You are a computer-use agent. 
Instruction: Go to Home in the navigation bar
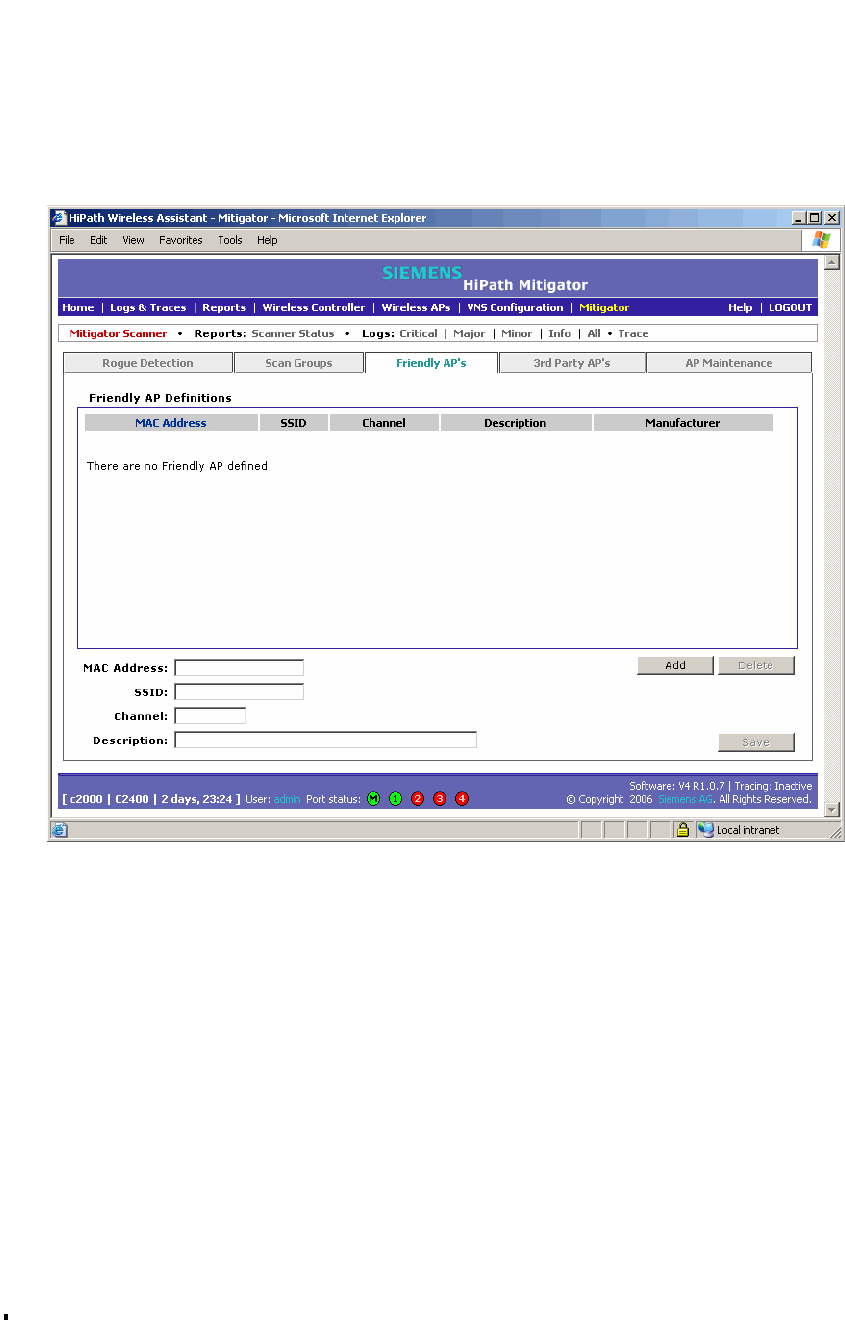point(78,307)
